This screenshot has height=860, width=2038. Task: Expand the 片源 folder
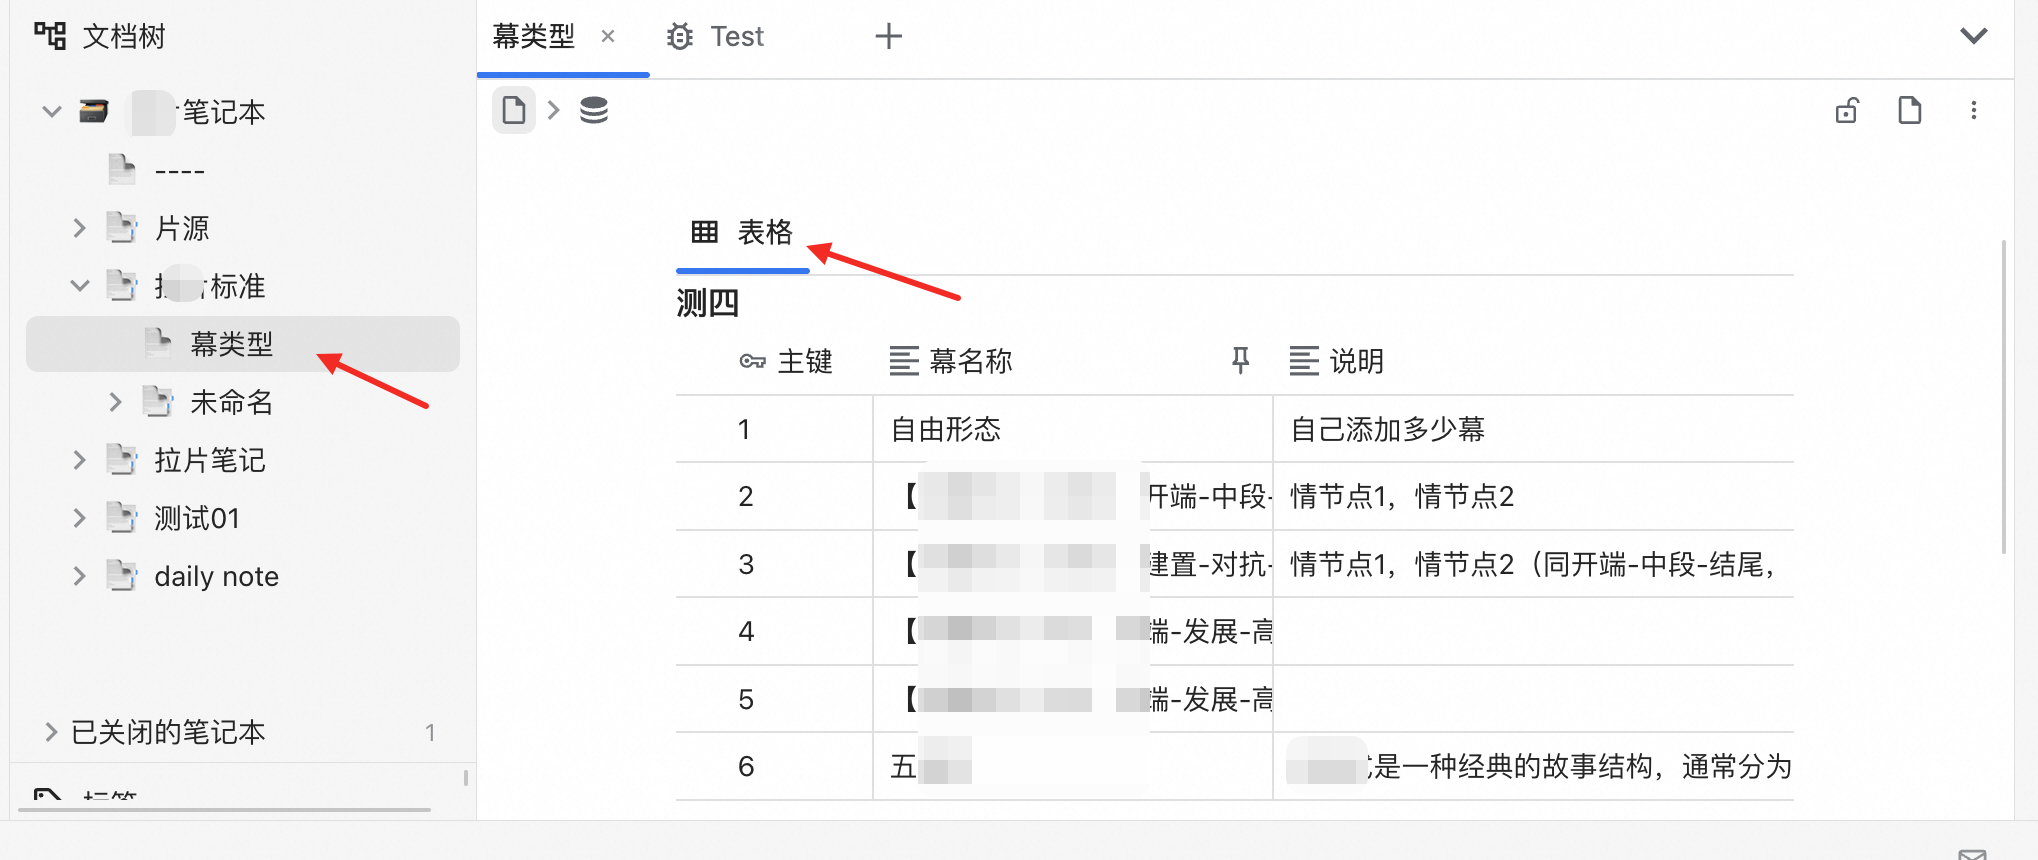(80, 229)
